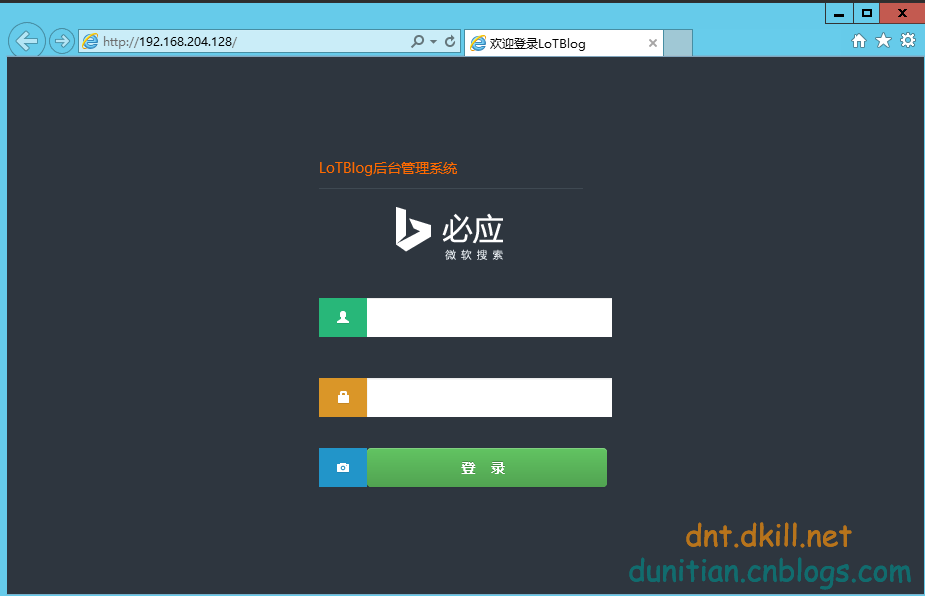Click the blue camera icon
The image size is (925, 596).
pyautogui.click(x=343, y=467)
